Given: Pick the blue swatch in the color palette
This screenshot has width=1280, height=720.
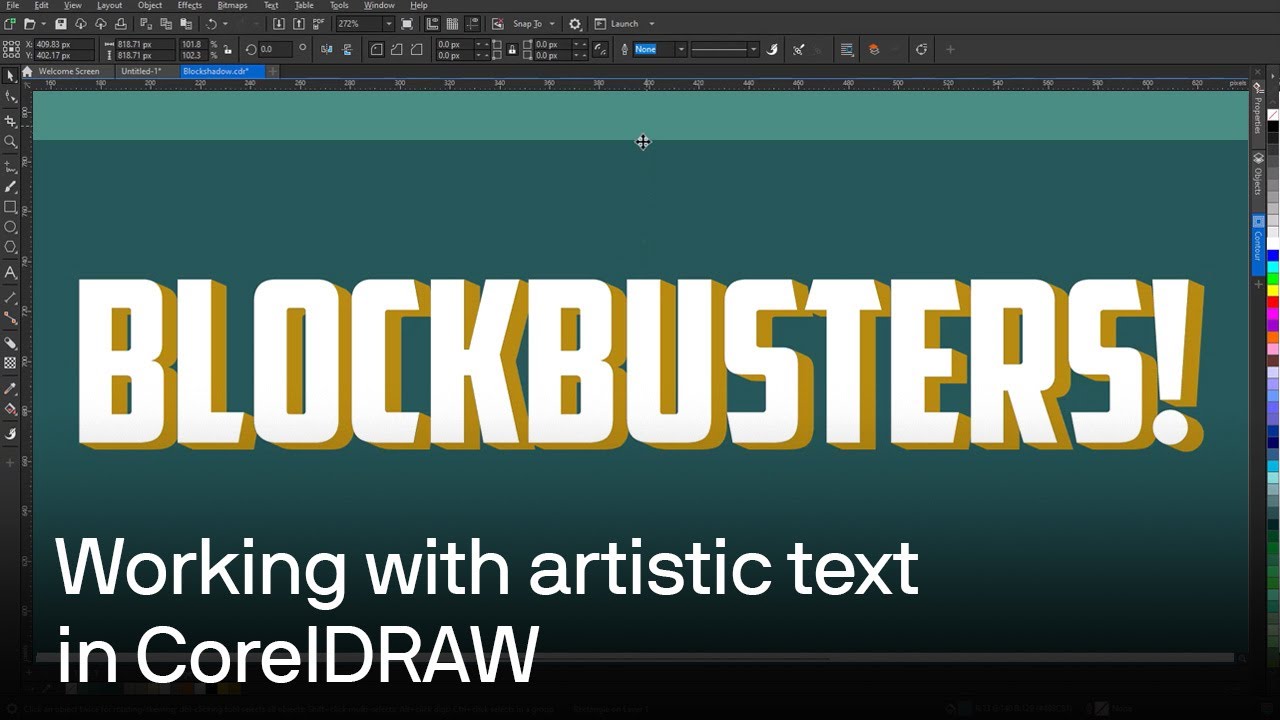Looking at the screenshot, I should click(x=1273, y=255).
